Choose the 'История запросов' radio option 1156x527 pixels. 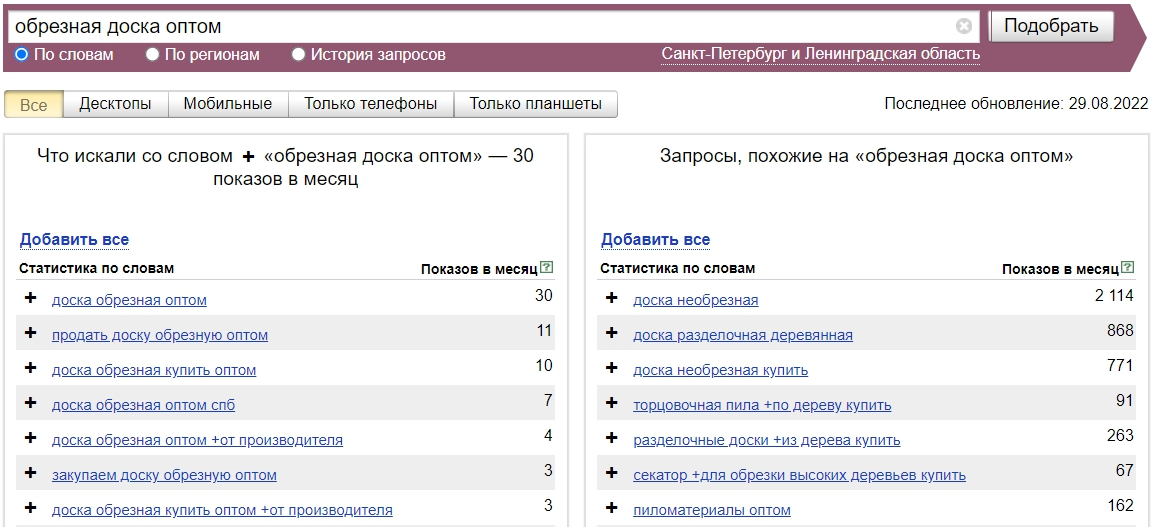[298, 55]
